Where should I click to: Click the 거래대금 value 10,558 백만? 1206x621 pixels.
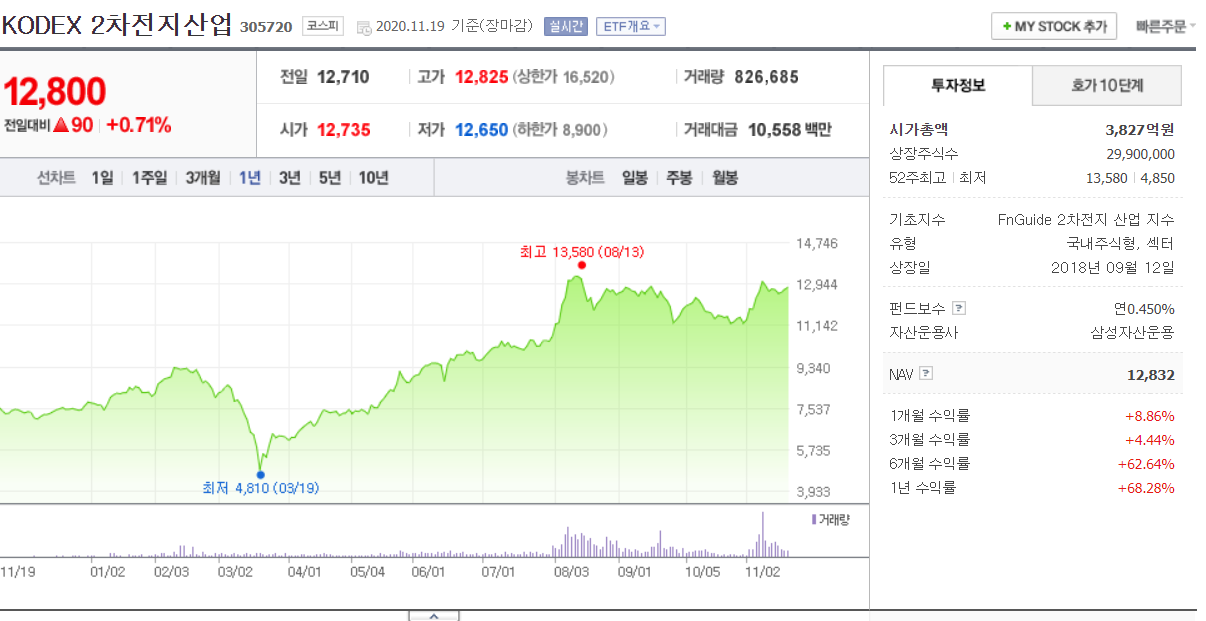[790, 130]
